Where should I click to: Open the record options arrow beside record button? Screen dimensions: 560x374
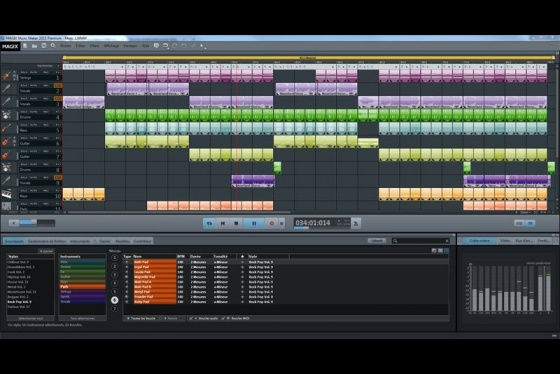click(281, 224)
